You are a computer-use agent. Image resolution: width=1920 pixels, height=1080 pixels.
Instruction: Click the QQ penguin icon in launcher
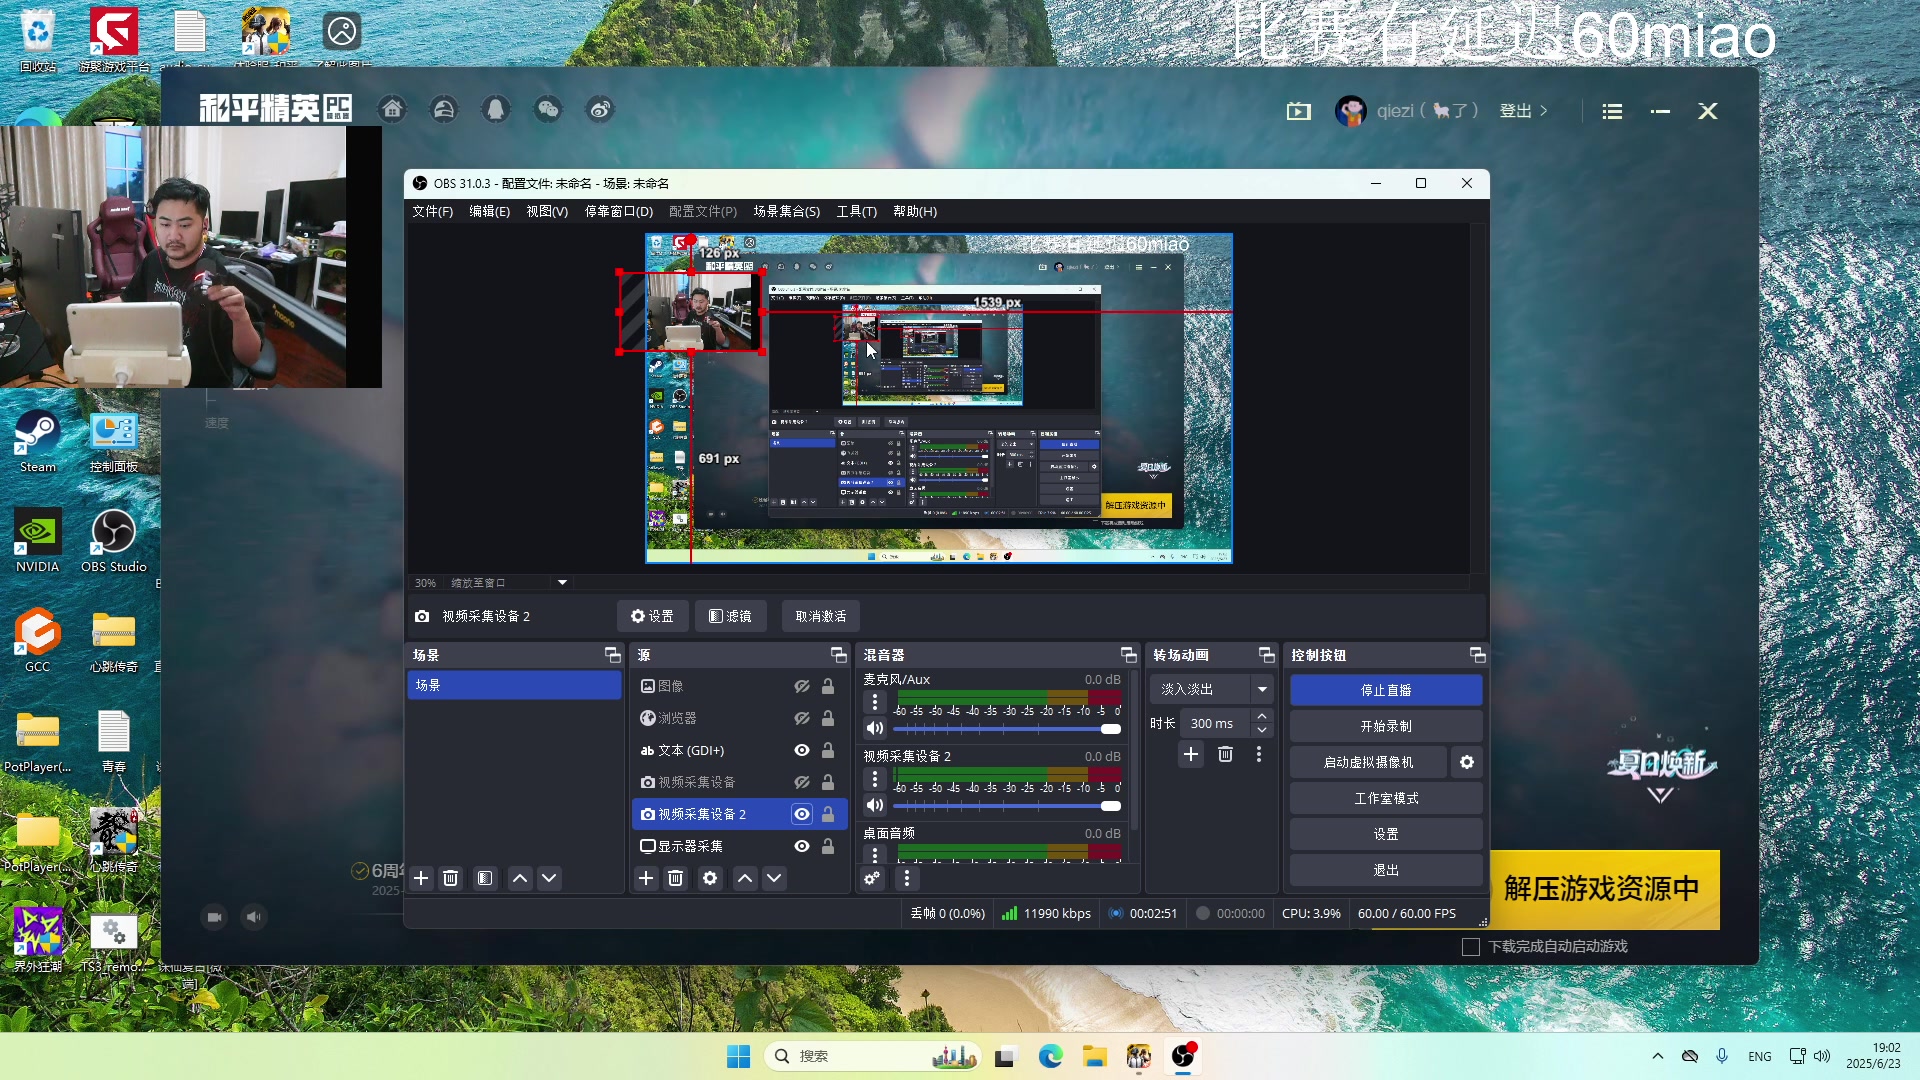point(496,110)
